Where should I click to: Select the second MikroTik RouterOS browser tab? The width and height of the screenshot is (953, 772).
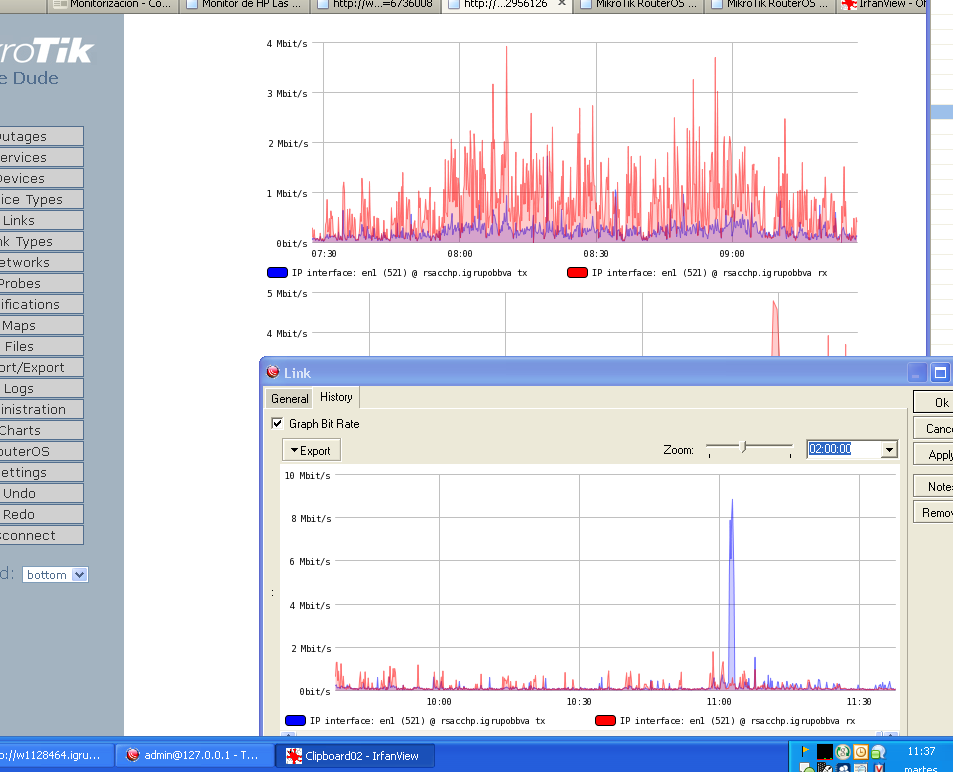771,4
